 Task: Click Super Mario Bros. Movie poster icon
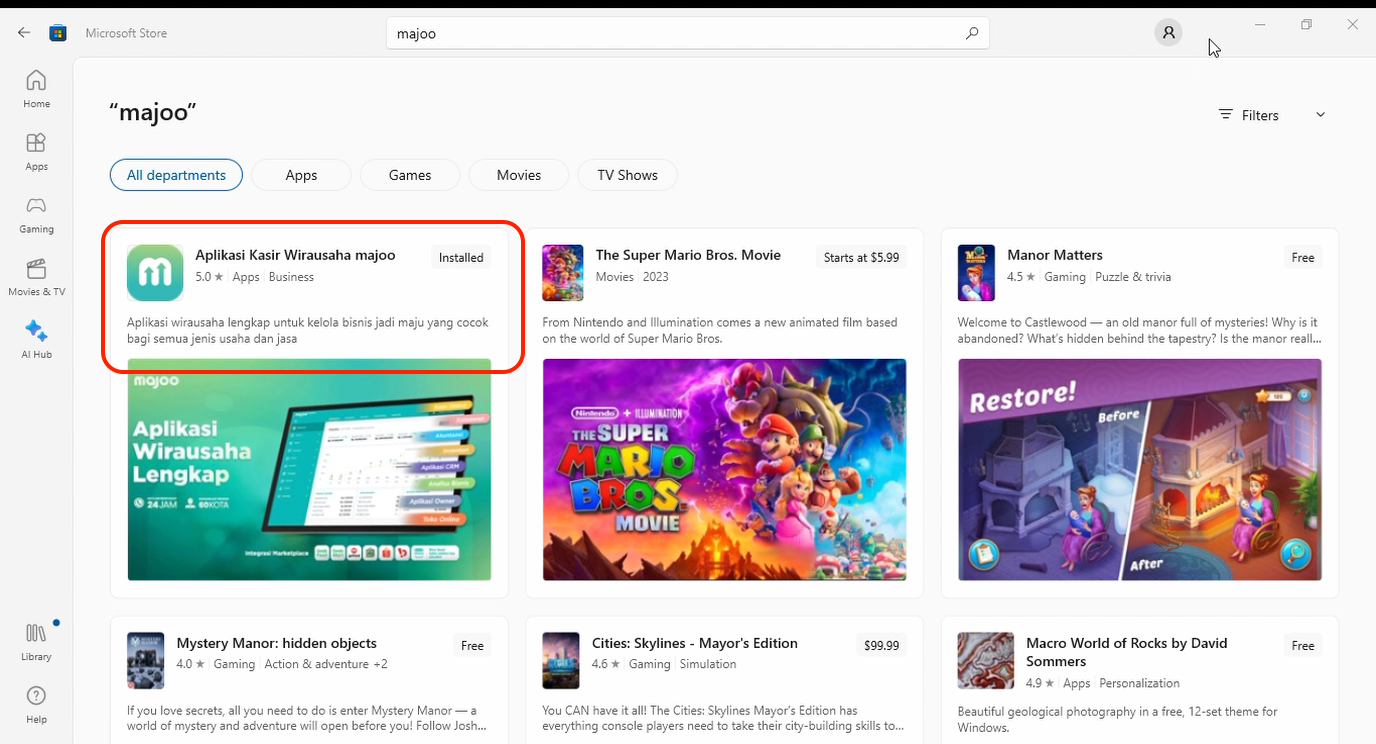562,273
